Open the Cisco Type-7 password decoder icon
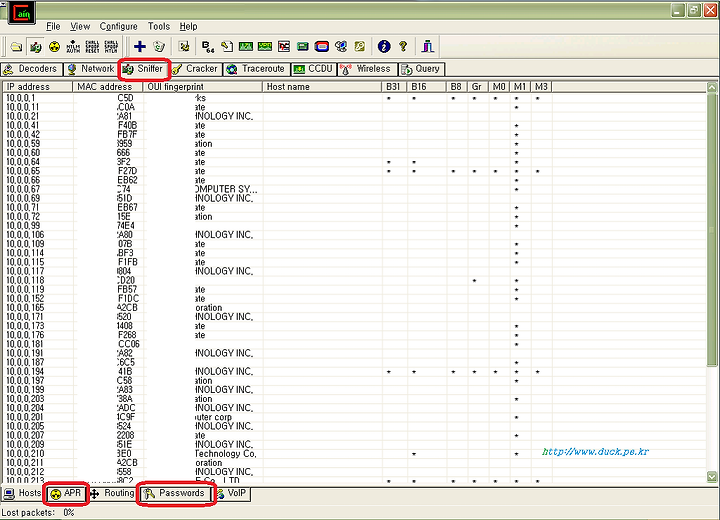 (x=246, y=46)
